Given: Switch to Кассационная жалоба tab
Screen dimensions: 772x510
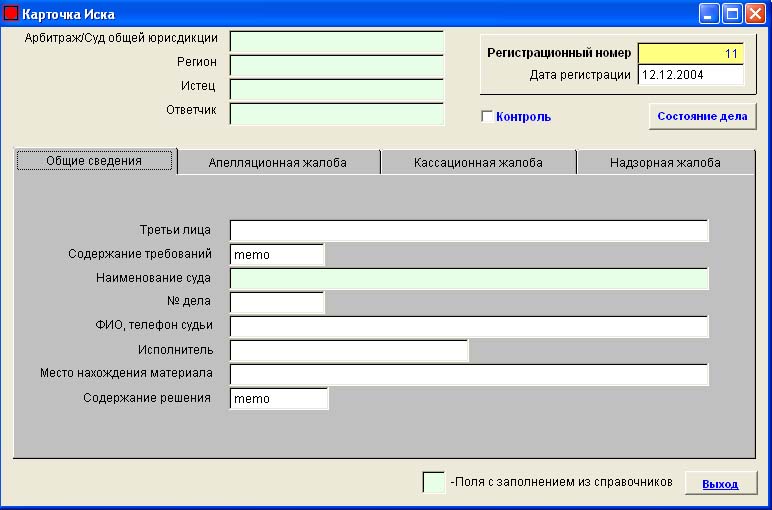Looking at the screenshot, I should click(478, 163).
